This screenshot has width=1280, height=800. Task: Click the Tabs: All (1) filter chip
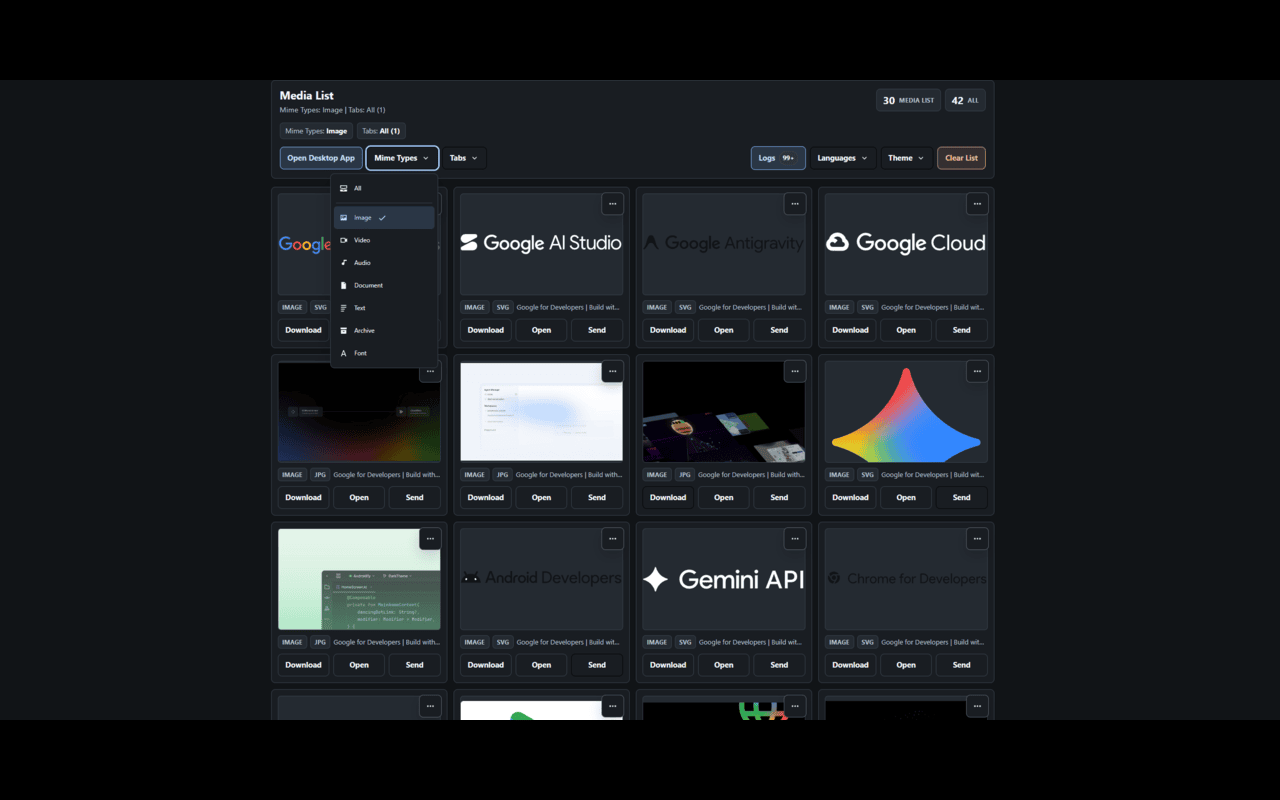tap(381, 131)
